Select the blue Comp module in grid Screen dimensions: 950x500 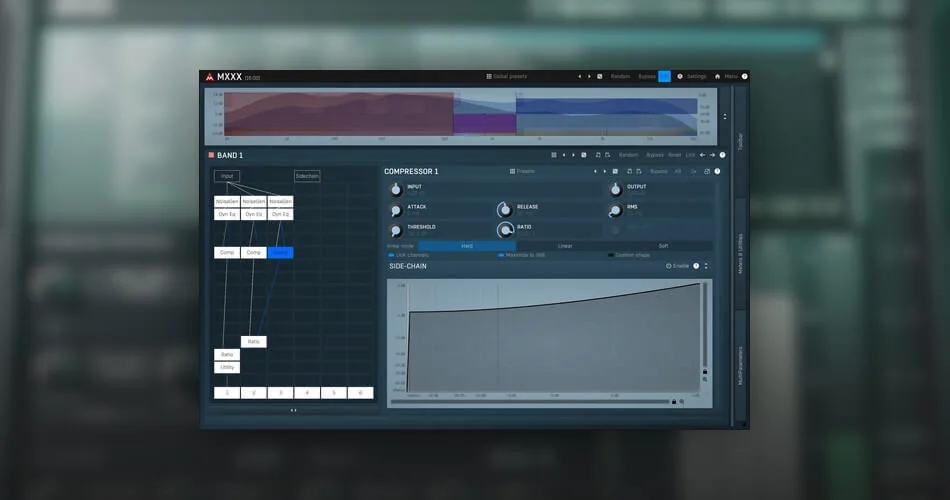(281, 253)
